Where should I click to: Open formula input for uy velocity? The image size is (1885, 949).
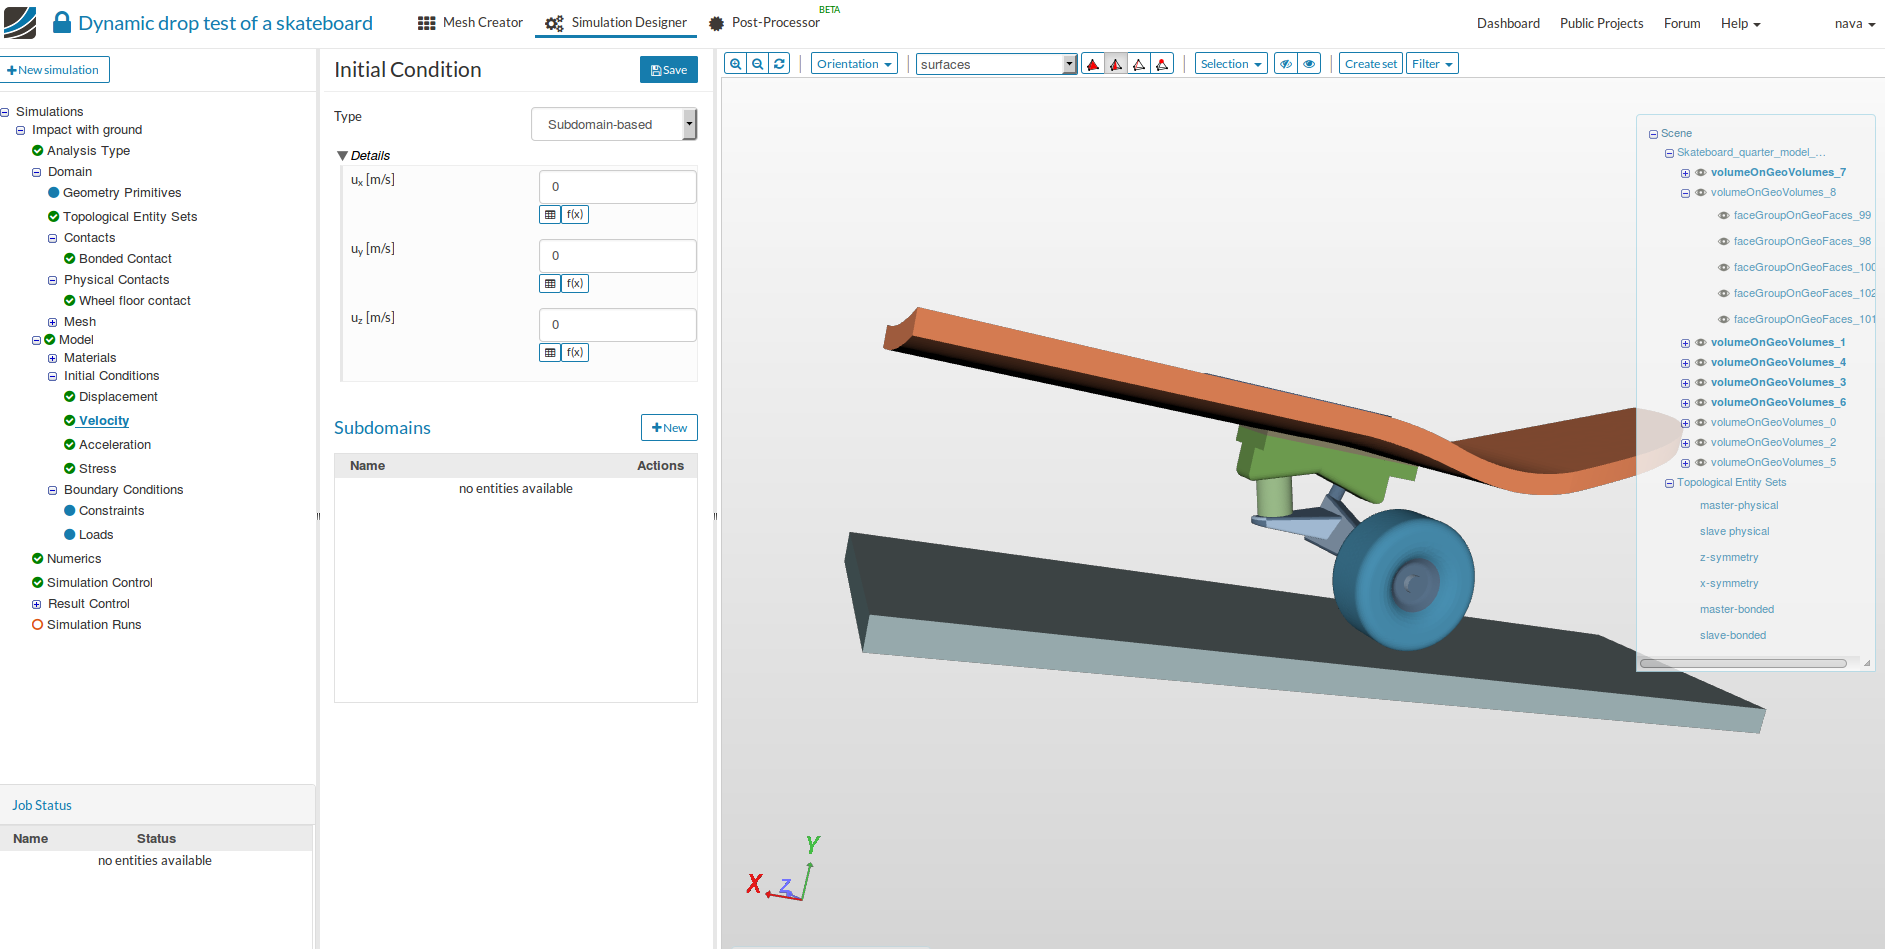pyautogui.click(x=575, y=283)
